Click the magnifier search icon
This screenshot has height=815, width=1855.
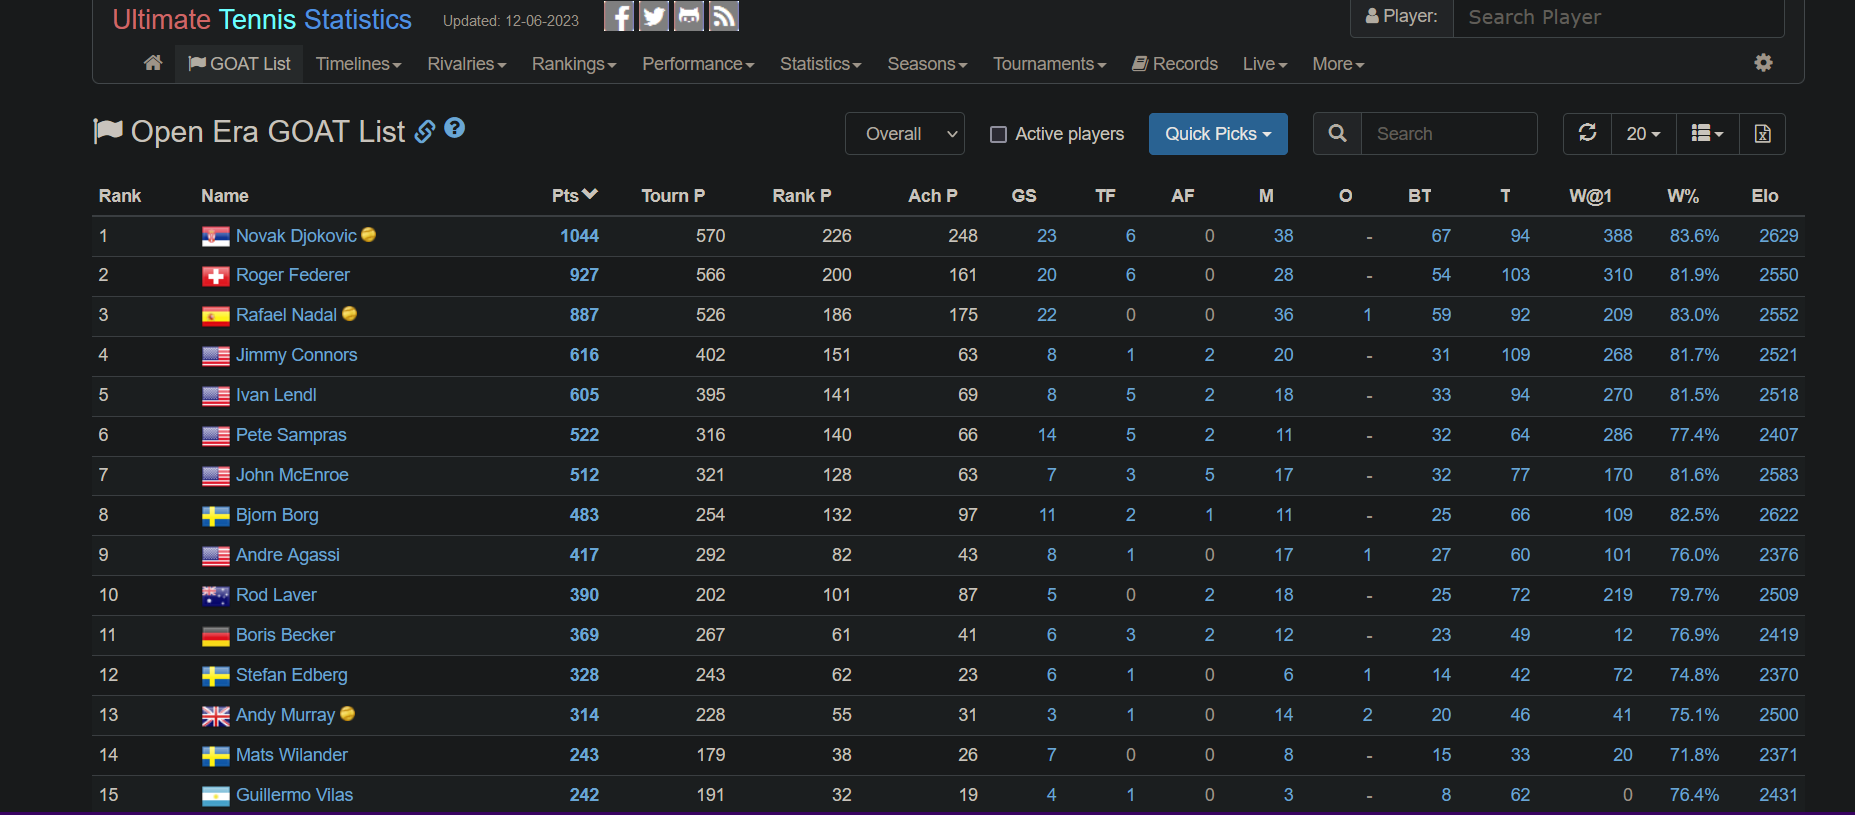1337,133
